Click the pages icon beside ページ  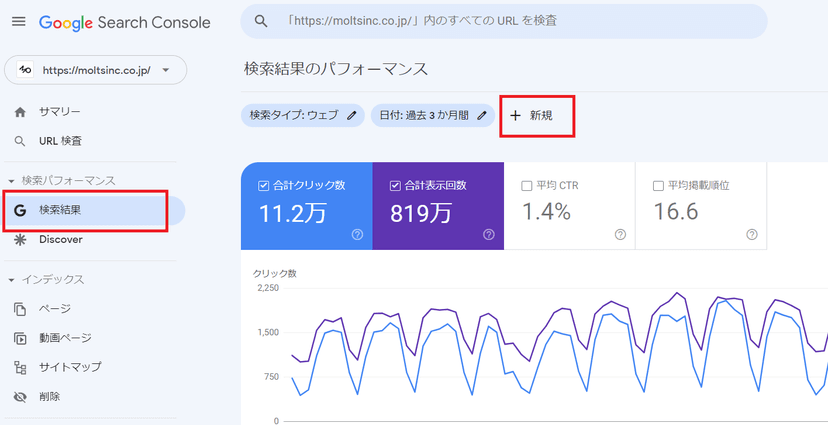click(x=20, y=308)
